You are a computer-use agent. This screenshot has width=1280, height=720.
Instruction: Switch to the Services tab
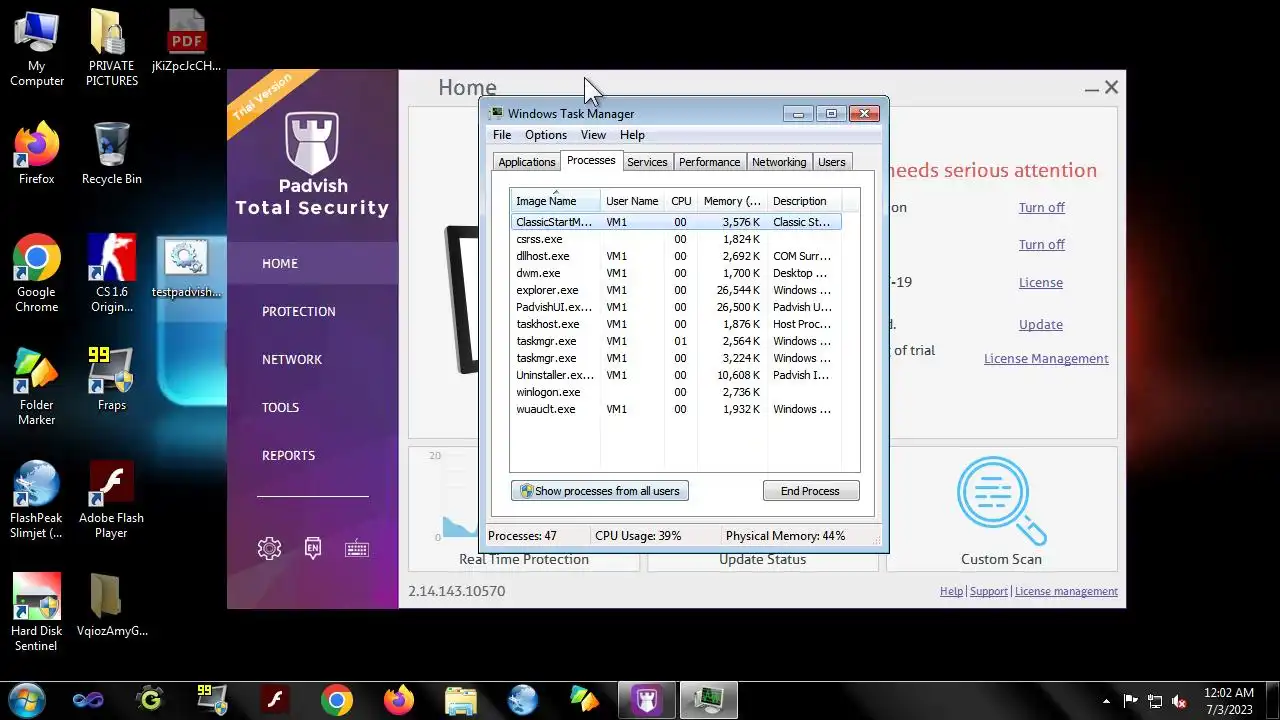coord(647,162)
